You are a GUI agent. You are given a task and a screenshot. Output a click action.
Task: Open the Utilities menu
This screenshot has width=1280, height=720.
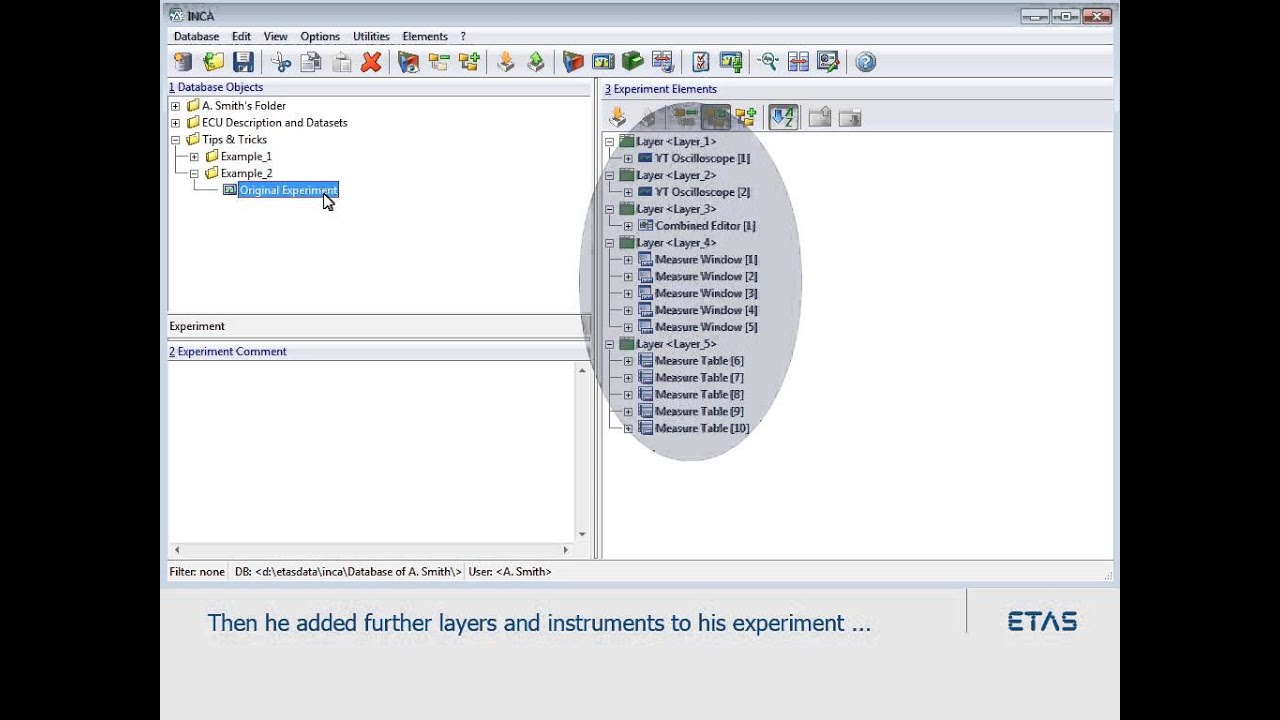[x=371, y=37]
